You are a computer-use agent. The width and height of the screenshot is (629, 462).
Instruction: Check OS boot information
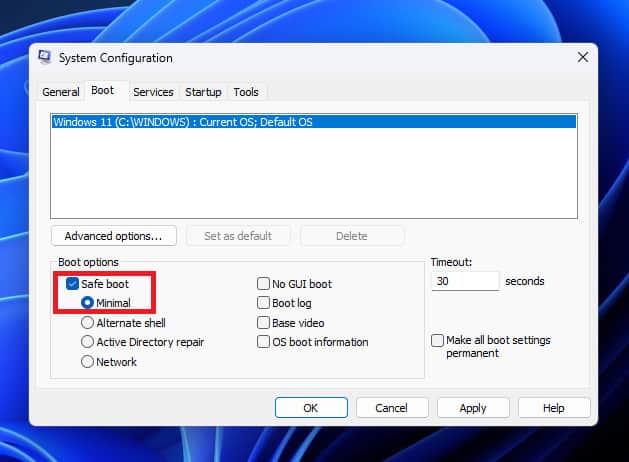click(264, 342)
